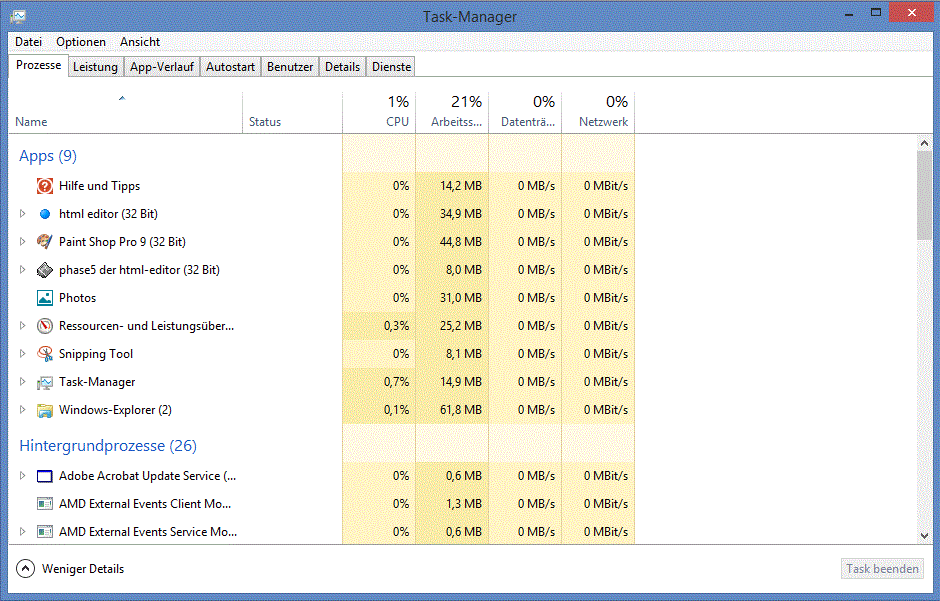
Task: Click the Snipping Tool scissors icon
Action: (x=45, y=354)
